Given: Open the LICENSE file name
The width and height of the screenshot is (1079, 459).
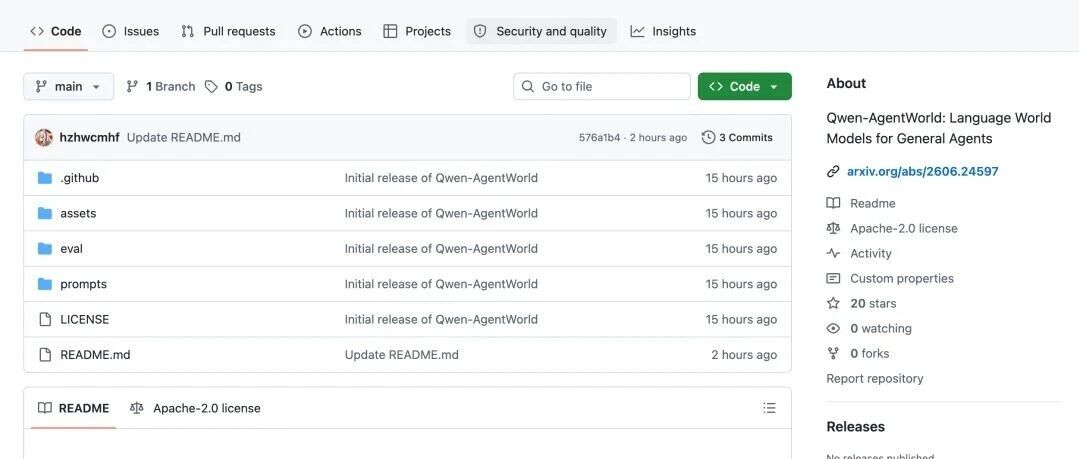Looking at the screenshot, I should pyautogui.click(x=85, y=319).
